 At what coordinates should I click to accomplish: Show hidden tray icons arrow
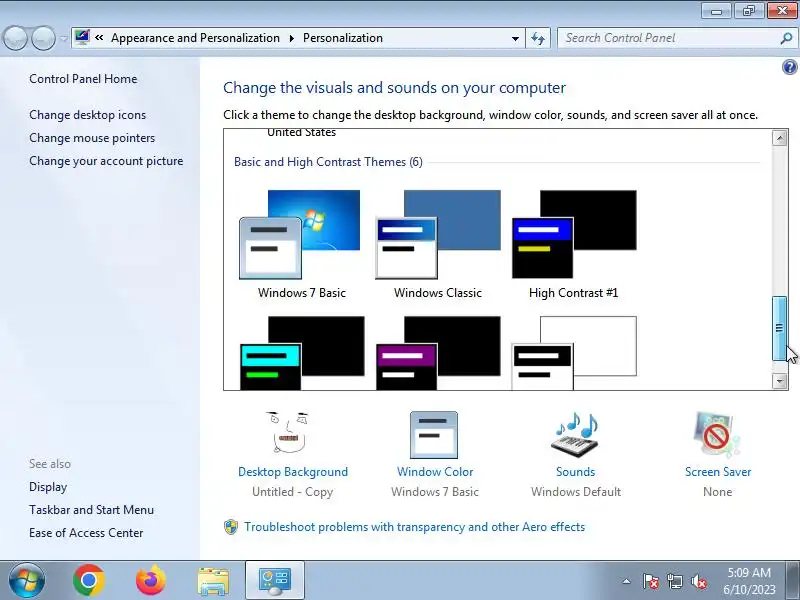tap(627, 581)
